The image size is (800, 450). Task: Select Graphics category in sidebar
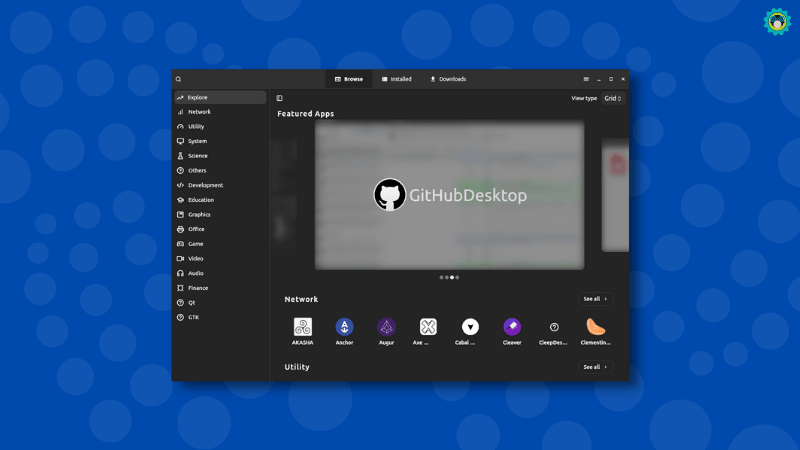point(199,214)
